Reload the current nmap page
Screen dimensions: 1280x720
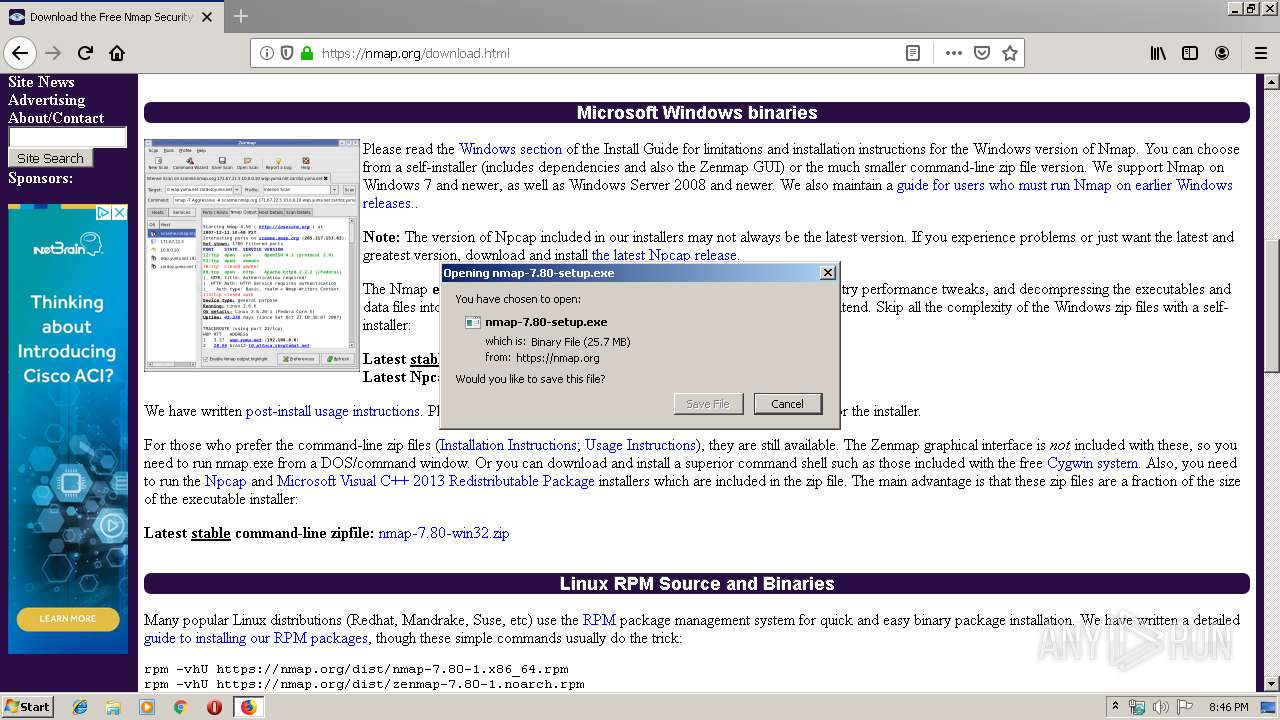[x=85, y=53]
